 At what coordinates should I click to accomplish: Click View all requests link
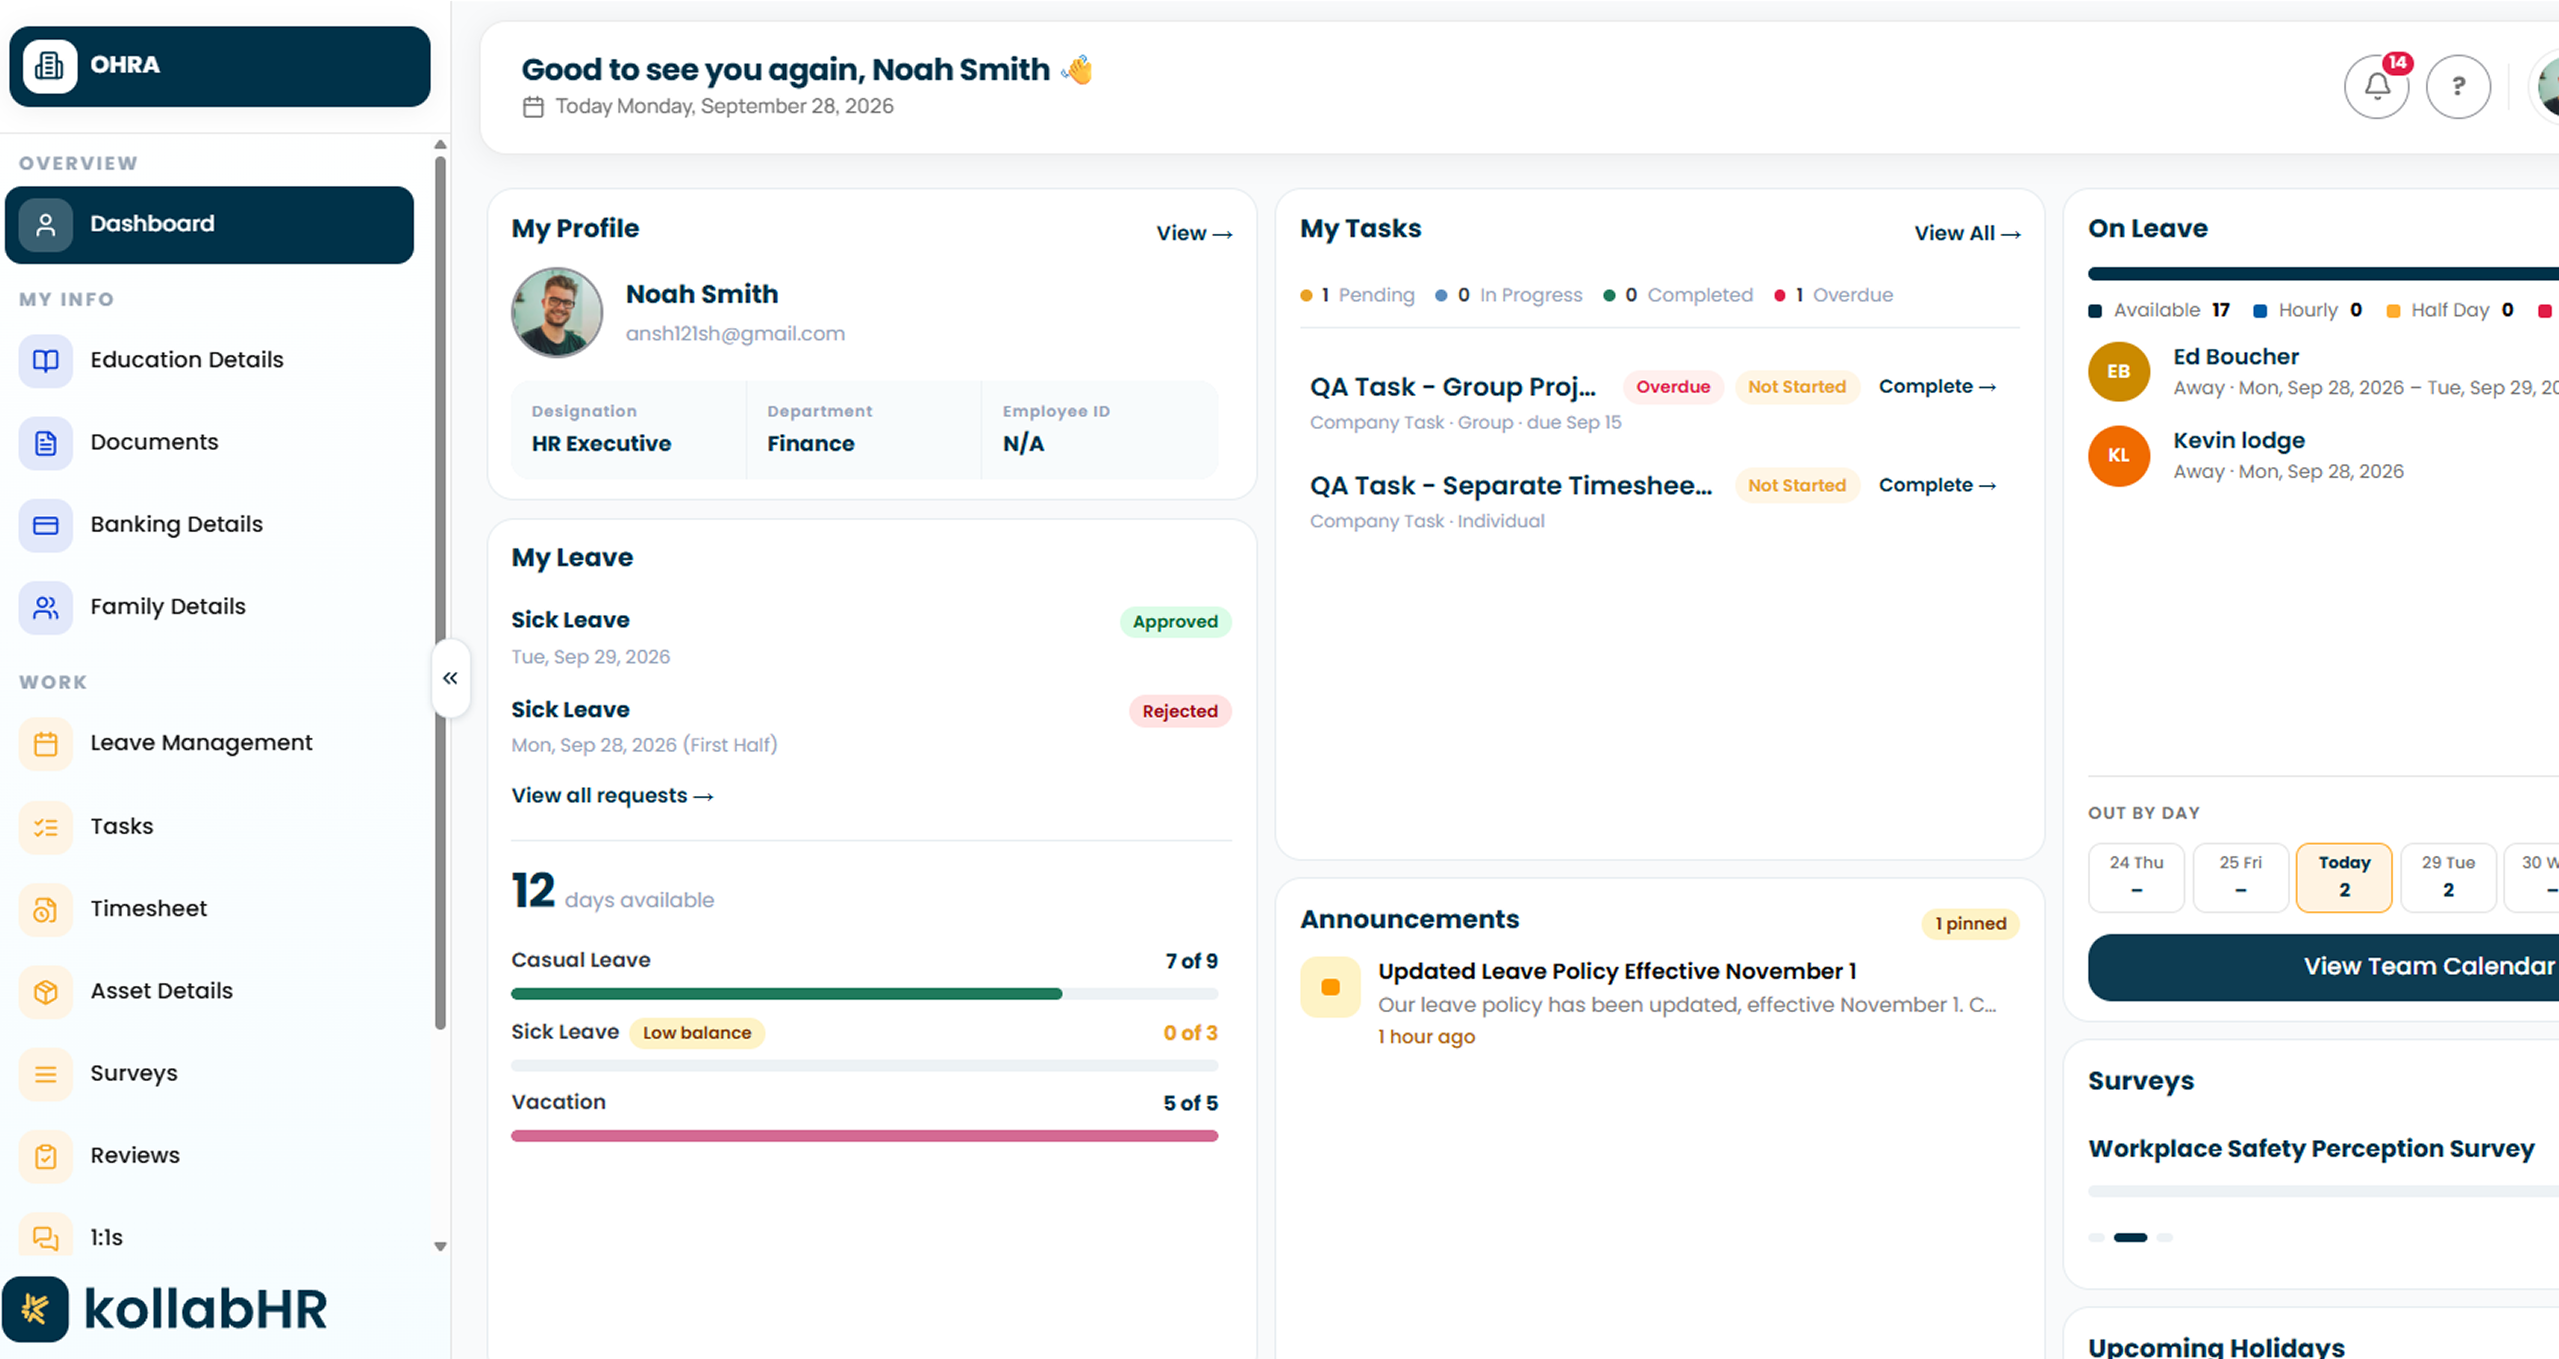click(612, 796)
